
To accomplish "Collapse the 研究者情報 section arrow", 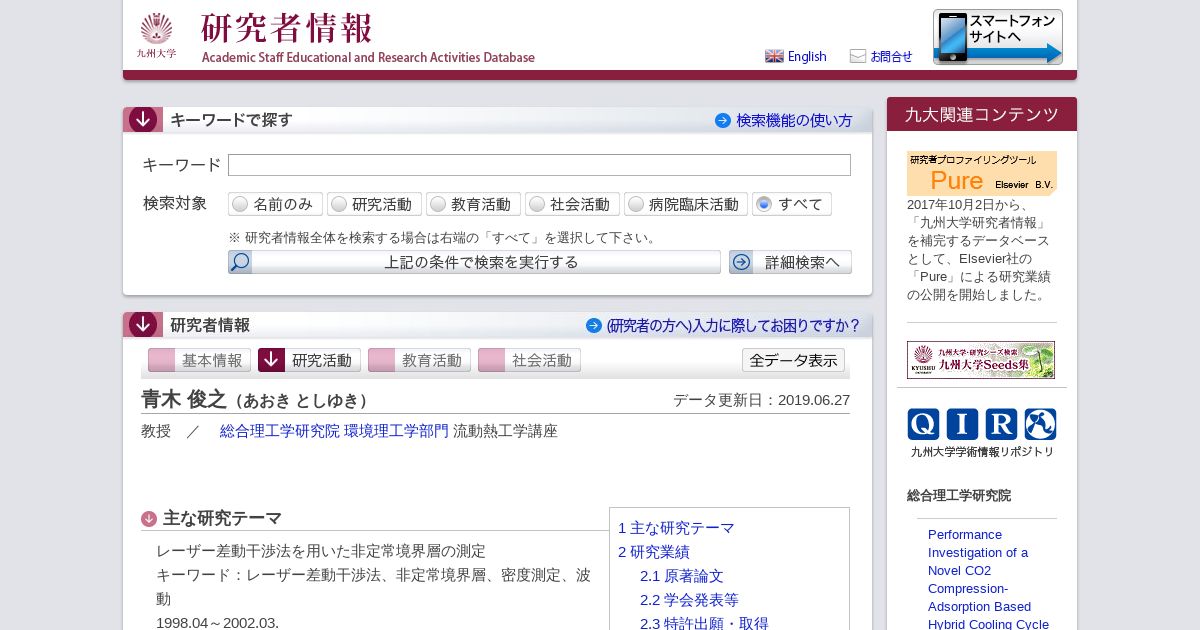I will click(143, 325).
